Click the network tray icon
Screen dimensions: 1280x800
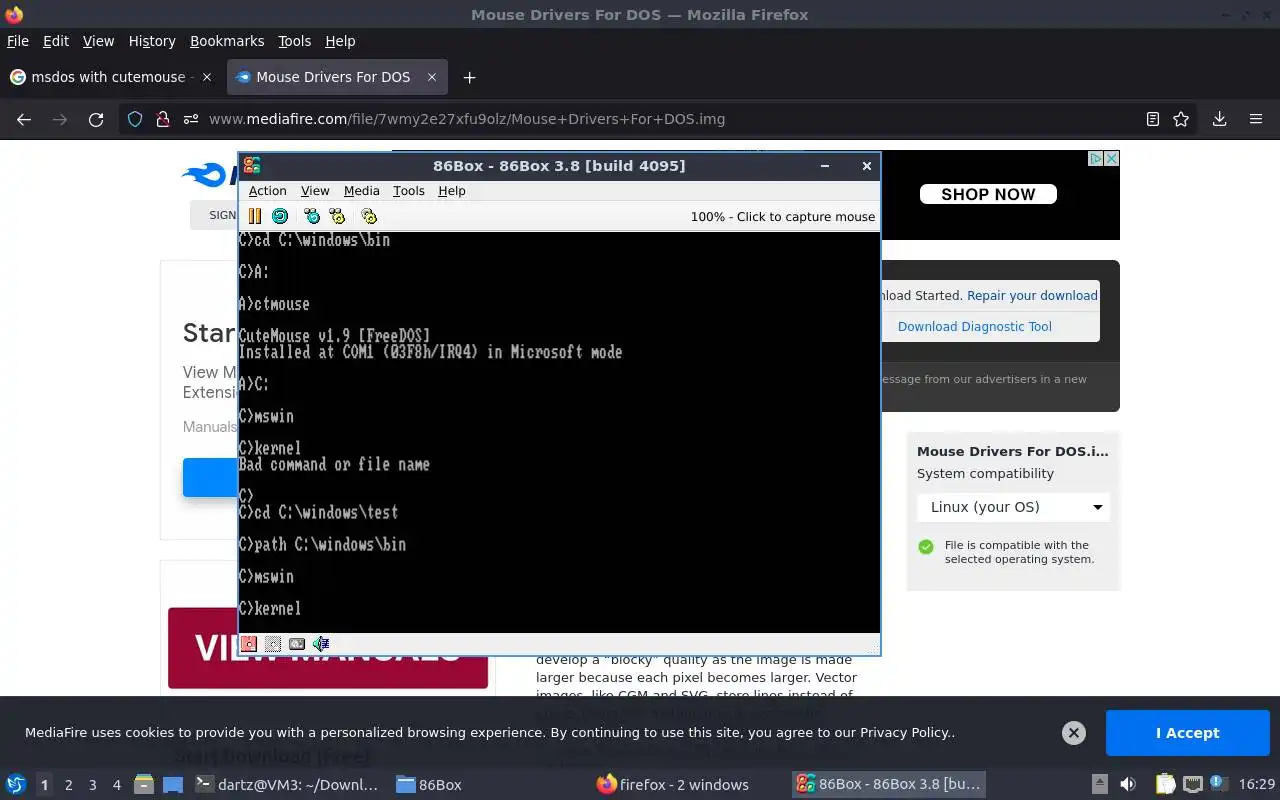tap(1192, 784)
